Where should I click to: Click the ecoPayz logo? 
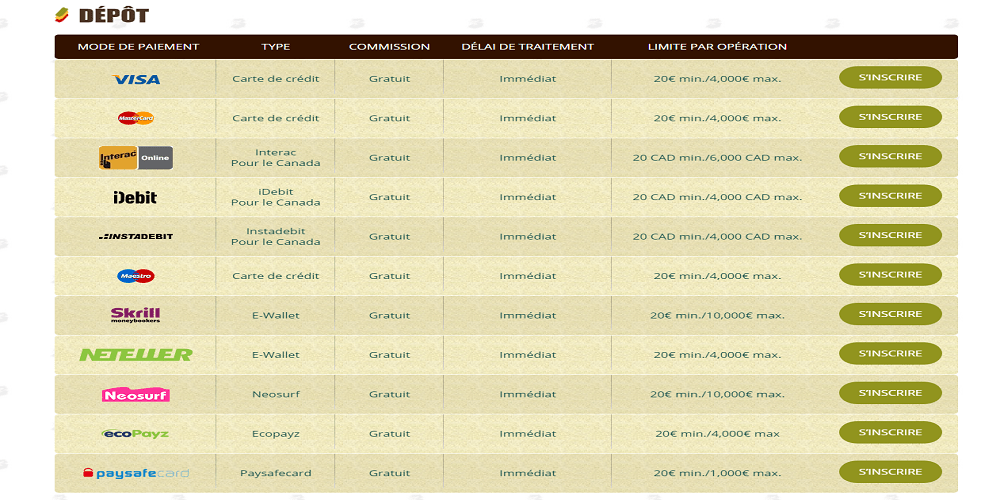(x=135, y=434)
